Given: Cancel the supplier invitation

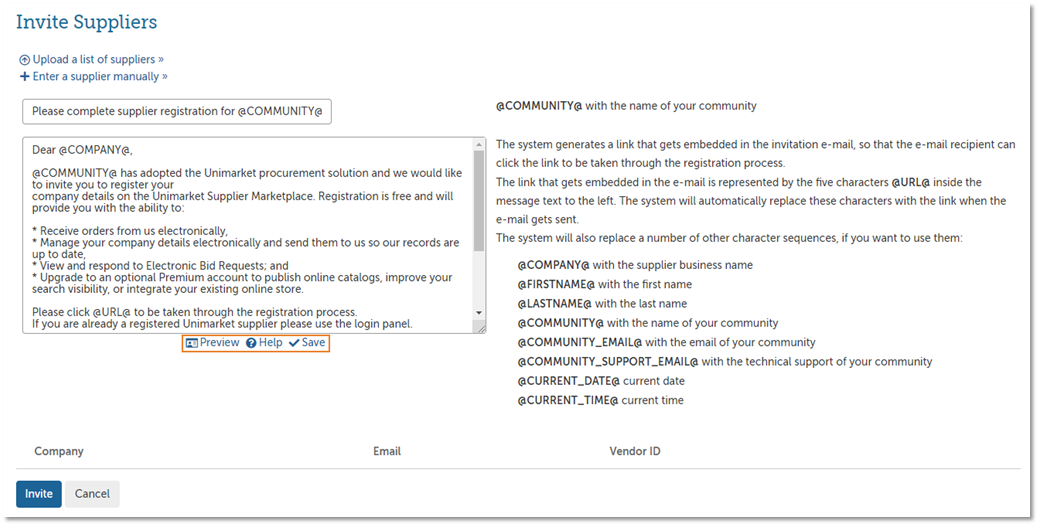Looking at the screenshot, I should [92, 494].
